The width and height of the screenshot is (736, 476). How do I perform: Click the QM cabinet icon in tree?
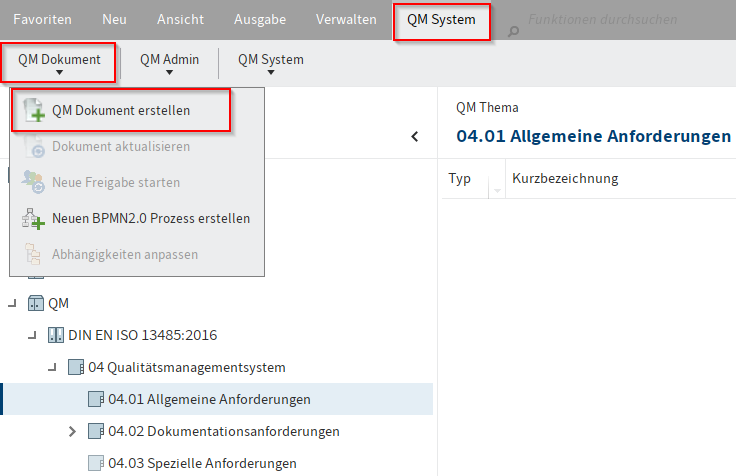(36, 303)
